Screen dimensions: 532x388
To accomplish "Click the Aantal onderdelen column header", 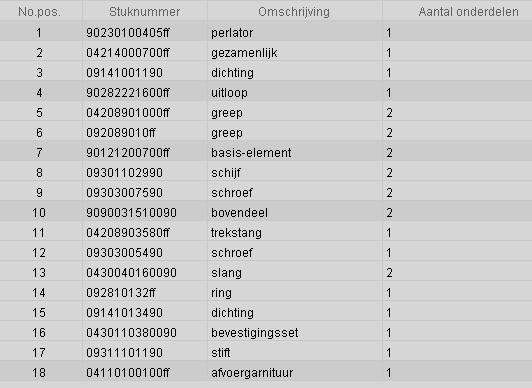I will point(457,11).
